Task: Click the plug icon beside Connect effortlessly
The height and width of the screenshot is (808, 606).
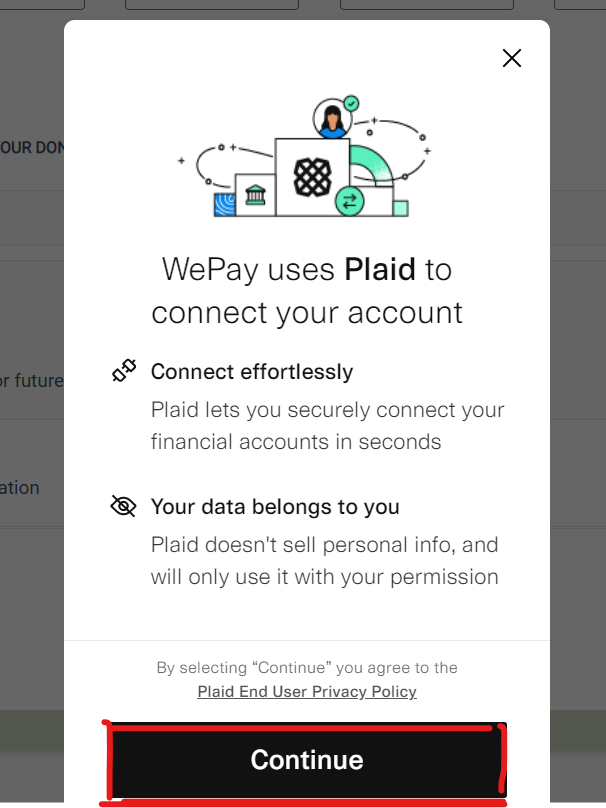Action: point(123,372)
